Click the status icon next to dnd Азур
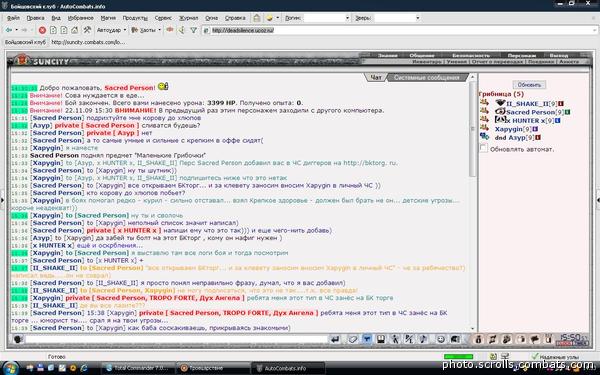The image size is (600, 375). tap(484, 136)
